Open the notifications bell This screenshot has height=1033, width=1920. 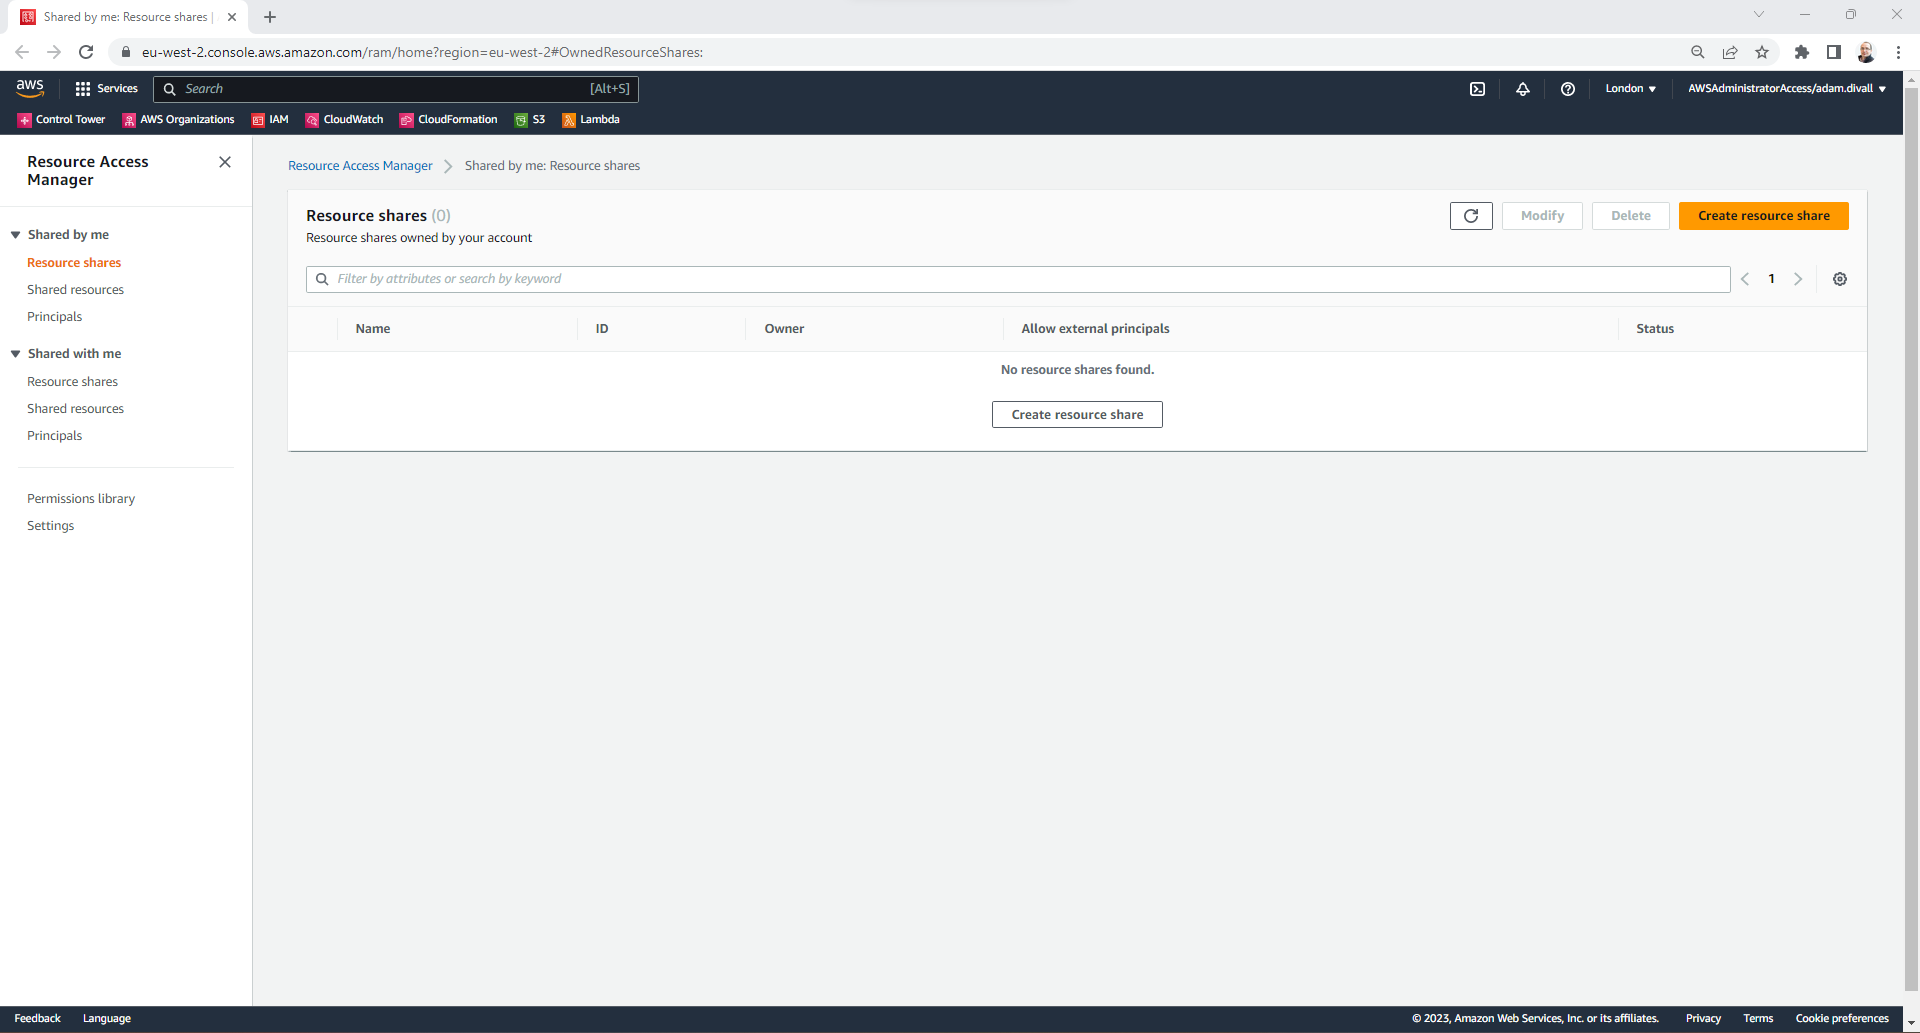(1522, 89)
